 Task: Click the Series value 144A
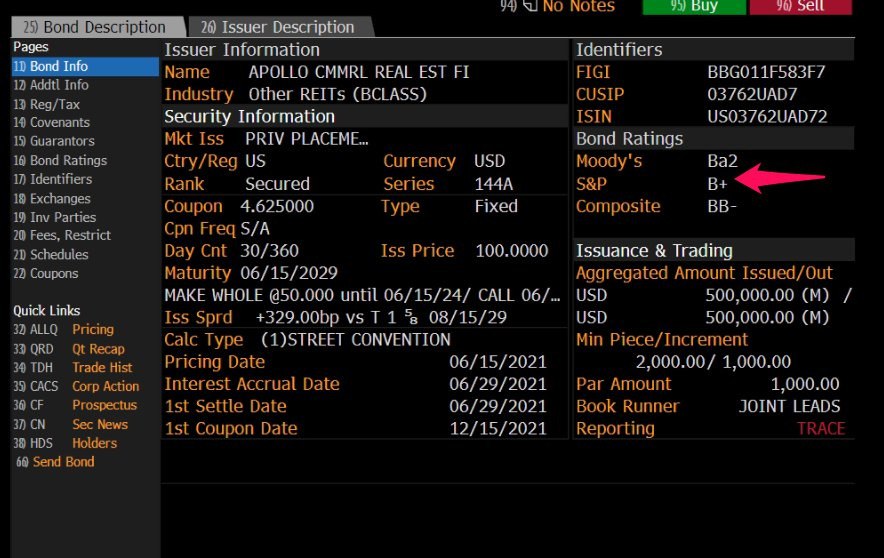tap(494, 184)
